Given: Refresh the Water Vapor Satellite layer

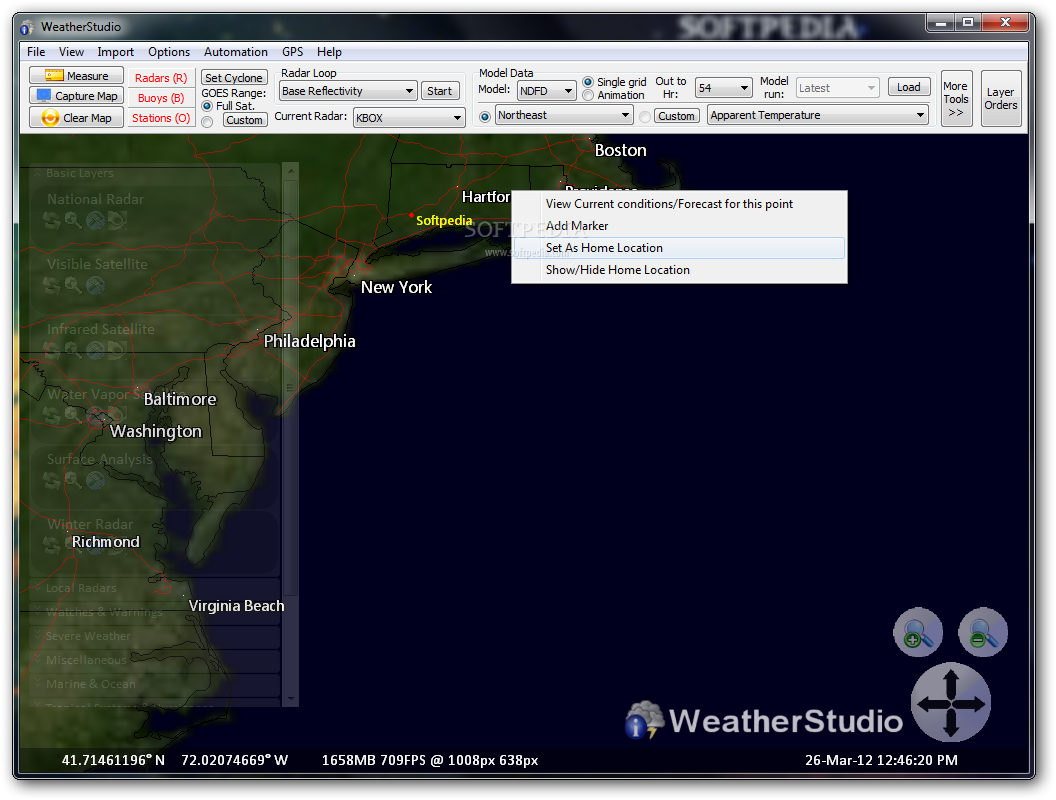Looking at the screenshot, I should 52,415.
